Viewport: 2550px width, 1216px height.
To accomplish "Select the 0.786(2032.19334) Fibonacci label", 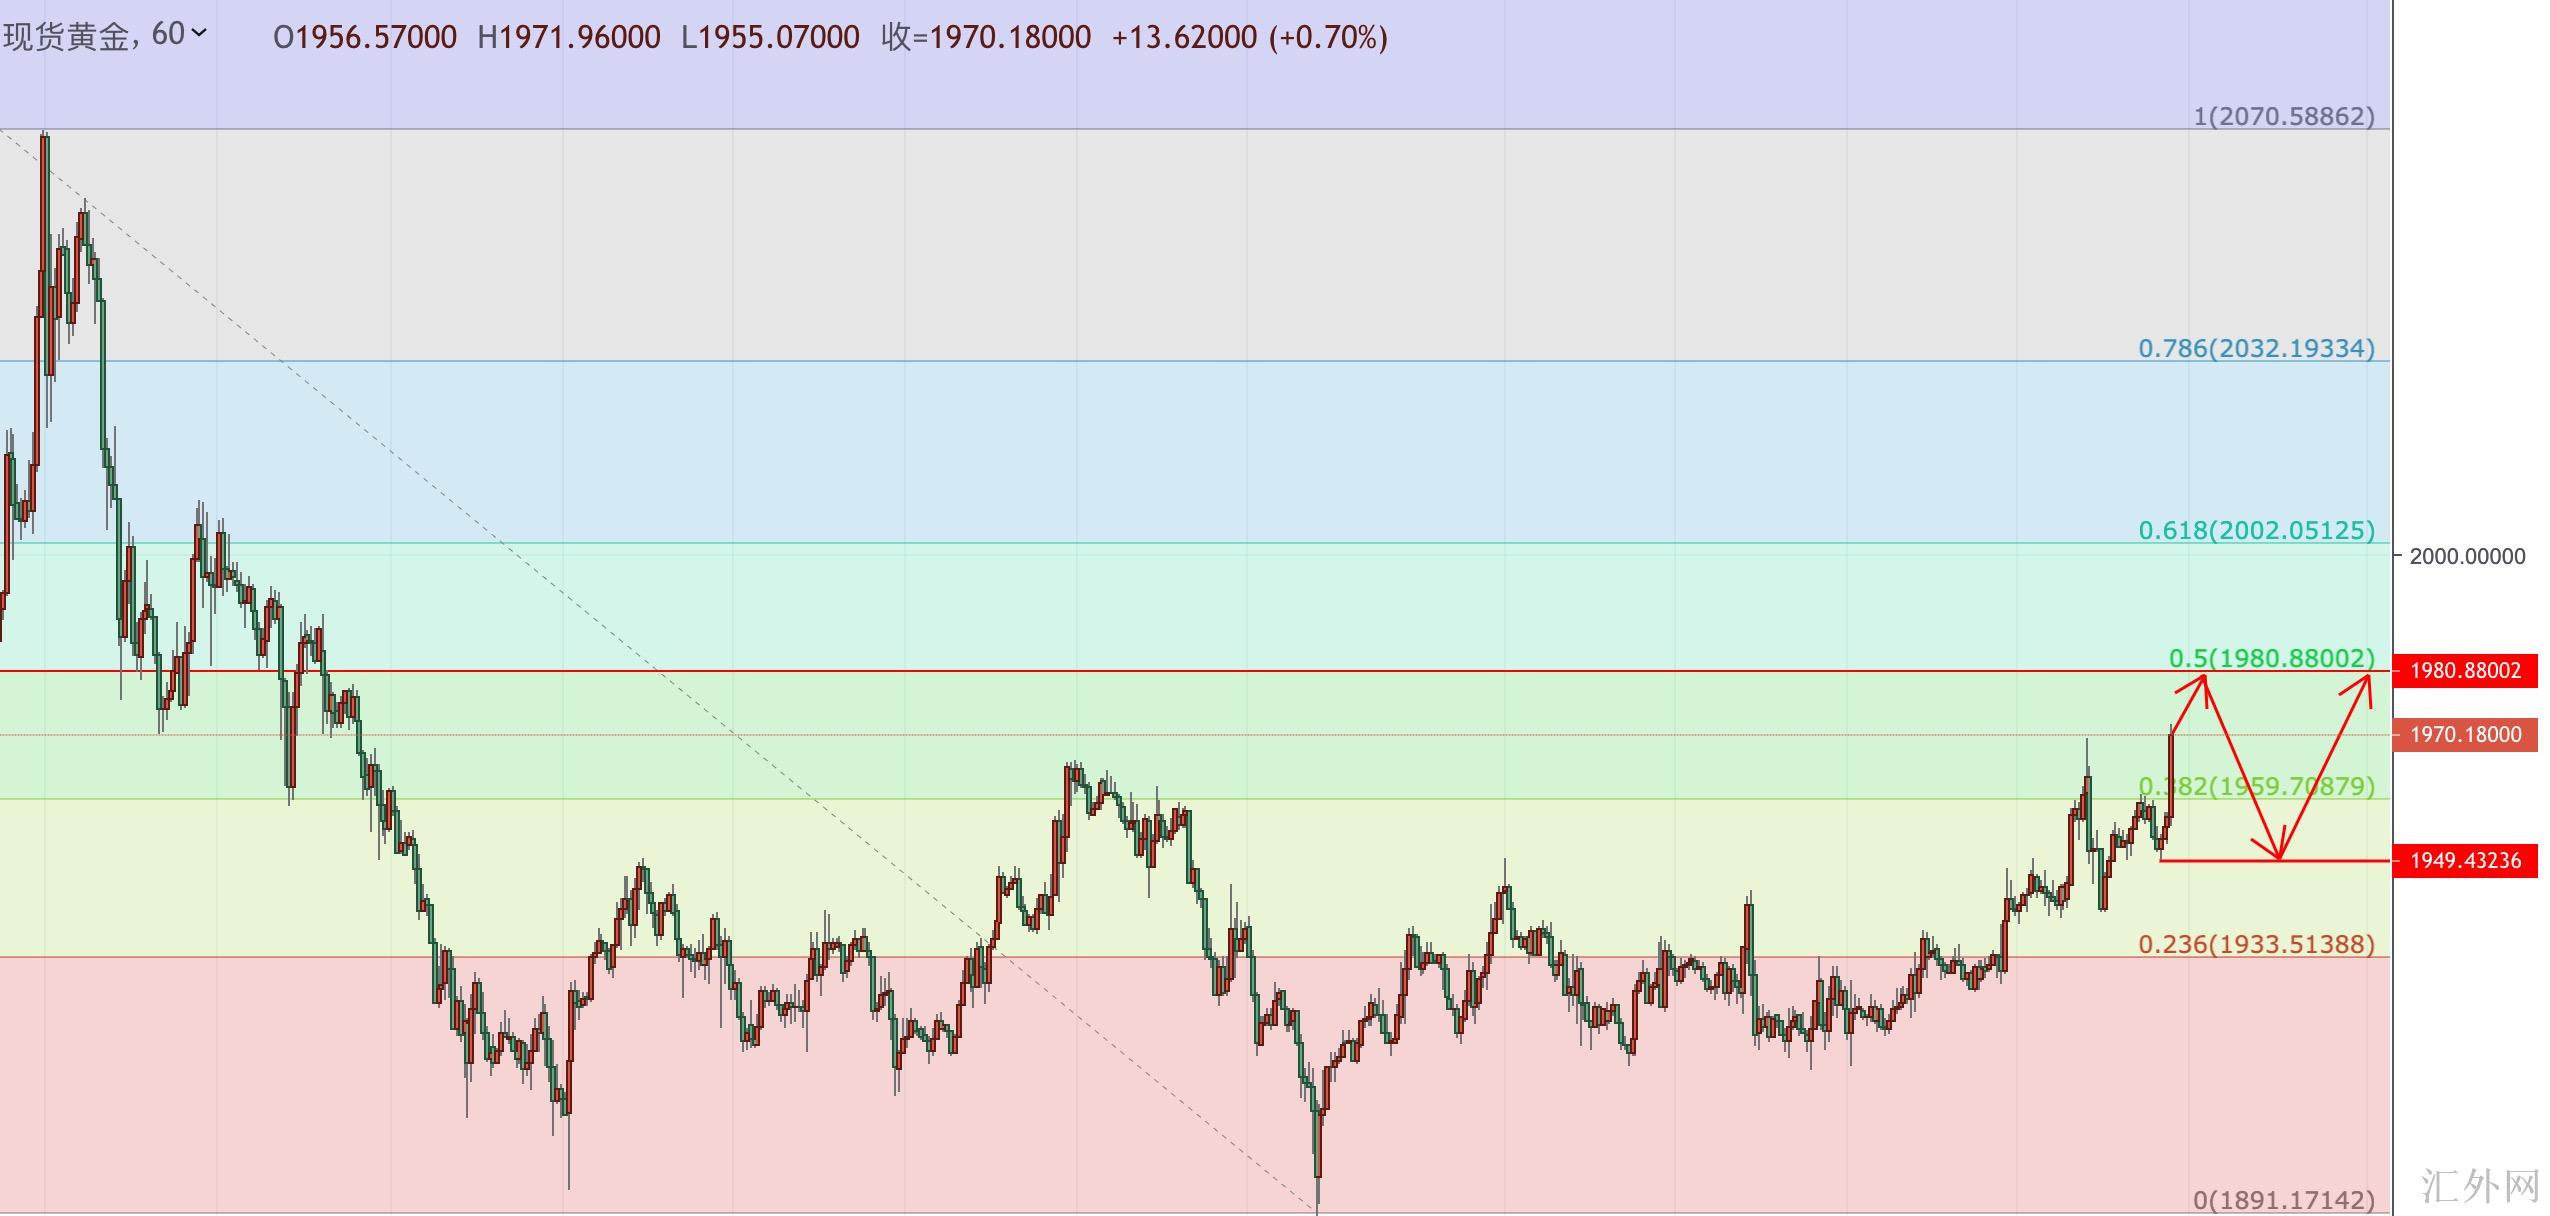I will coord(2255,348).
